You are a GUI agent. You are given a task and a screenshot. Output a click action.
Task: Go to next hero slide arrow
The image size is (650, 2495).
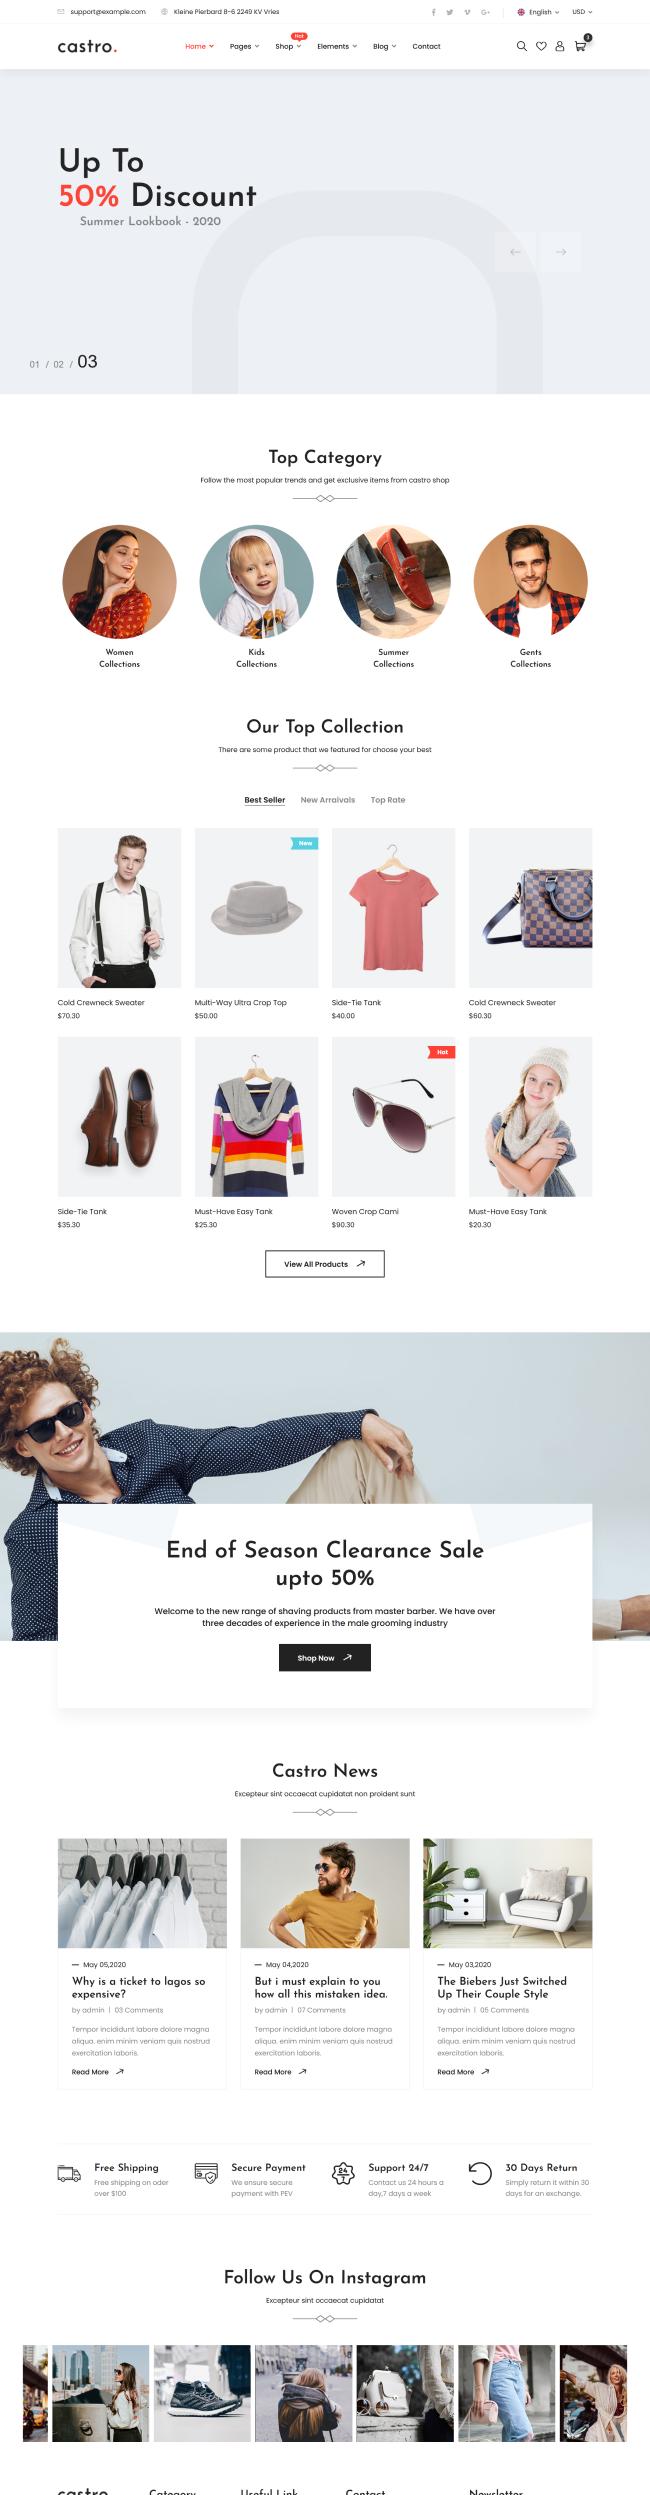(561, 252)
